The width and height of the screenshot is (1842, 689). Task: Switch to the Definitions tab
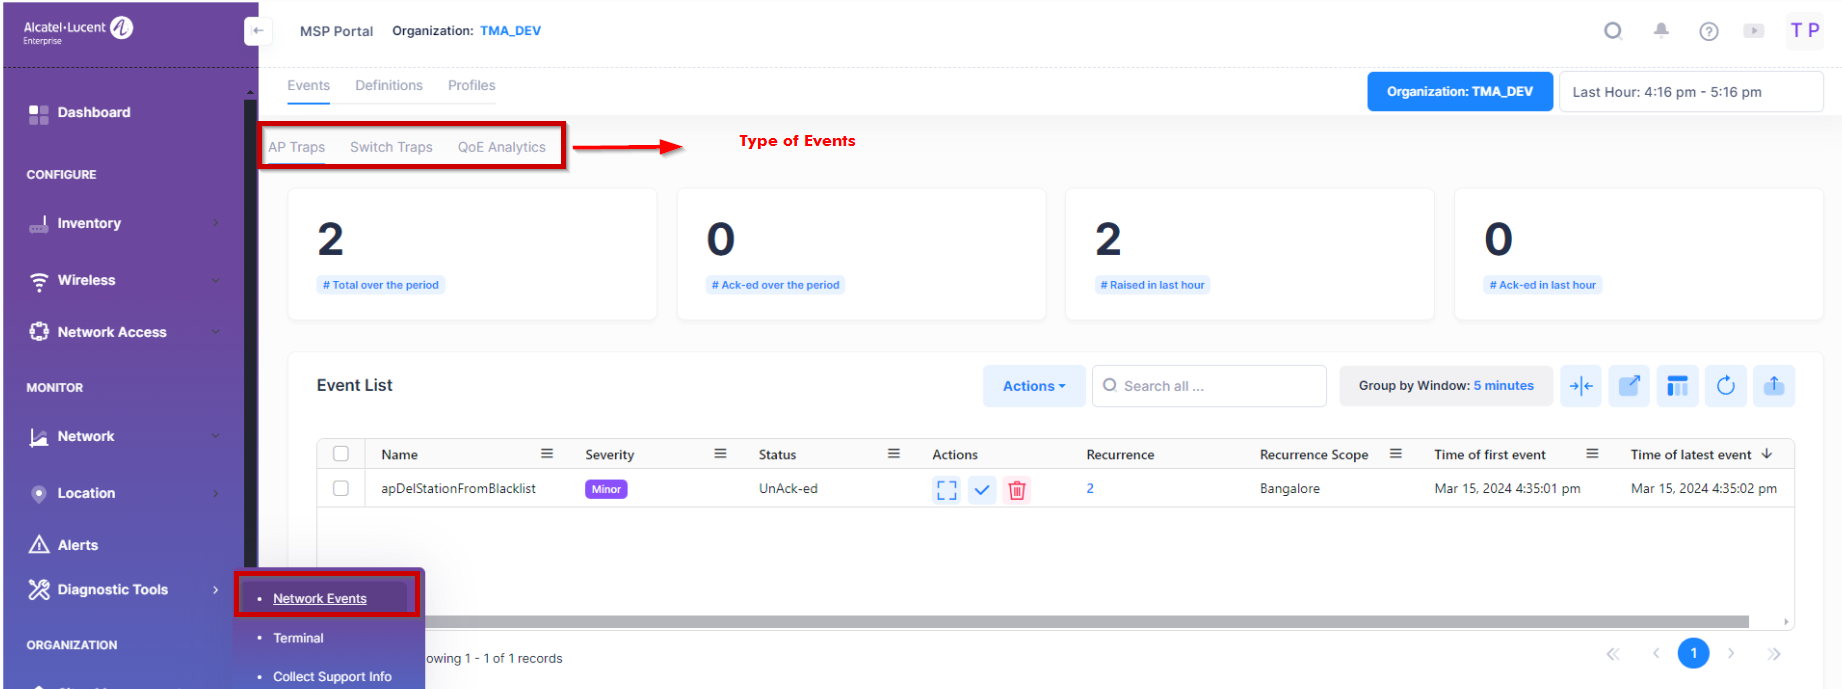pos(389,86)
